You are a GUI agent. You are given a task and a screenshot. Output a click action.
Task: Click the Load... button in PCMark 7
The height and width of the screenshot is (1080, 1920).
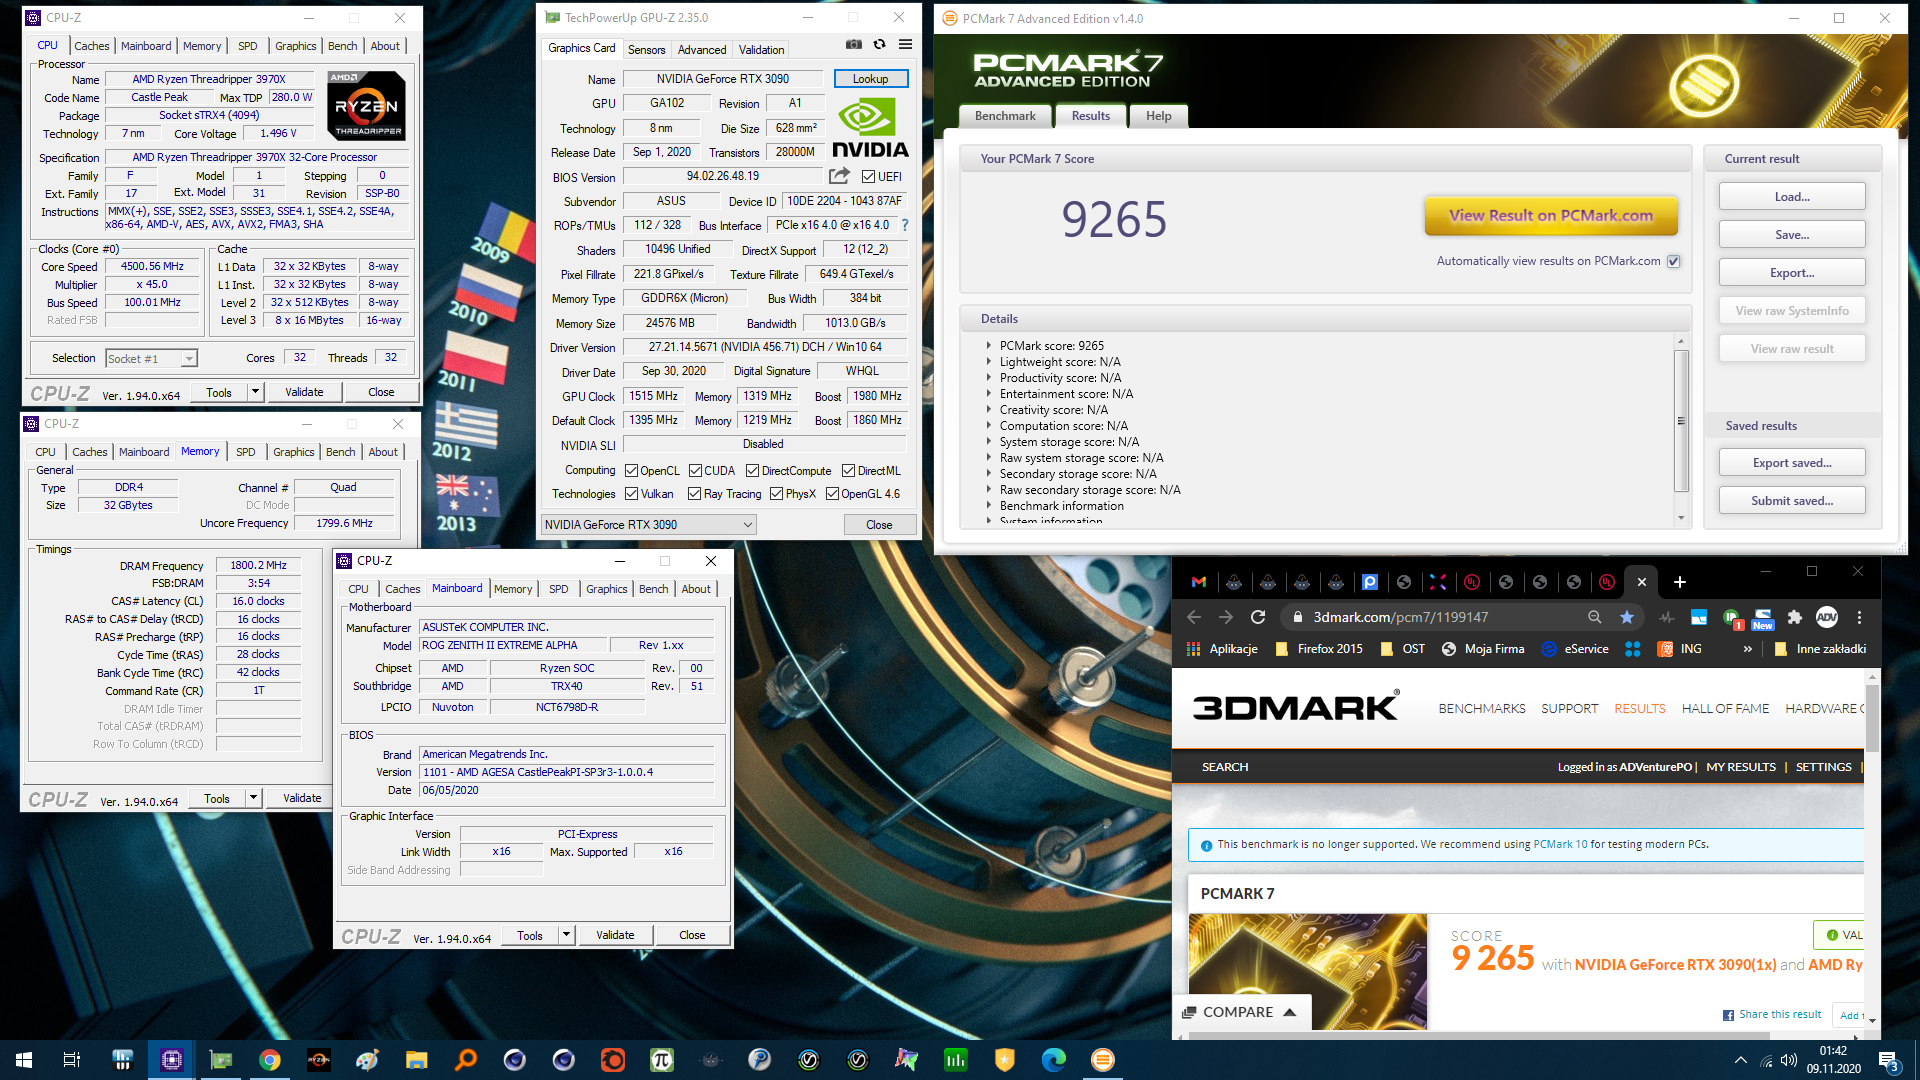pos(1792,197)
